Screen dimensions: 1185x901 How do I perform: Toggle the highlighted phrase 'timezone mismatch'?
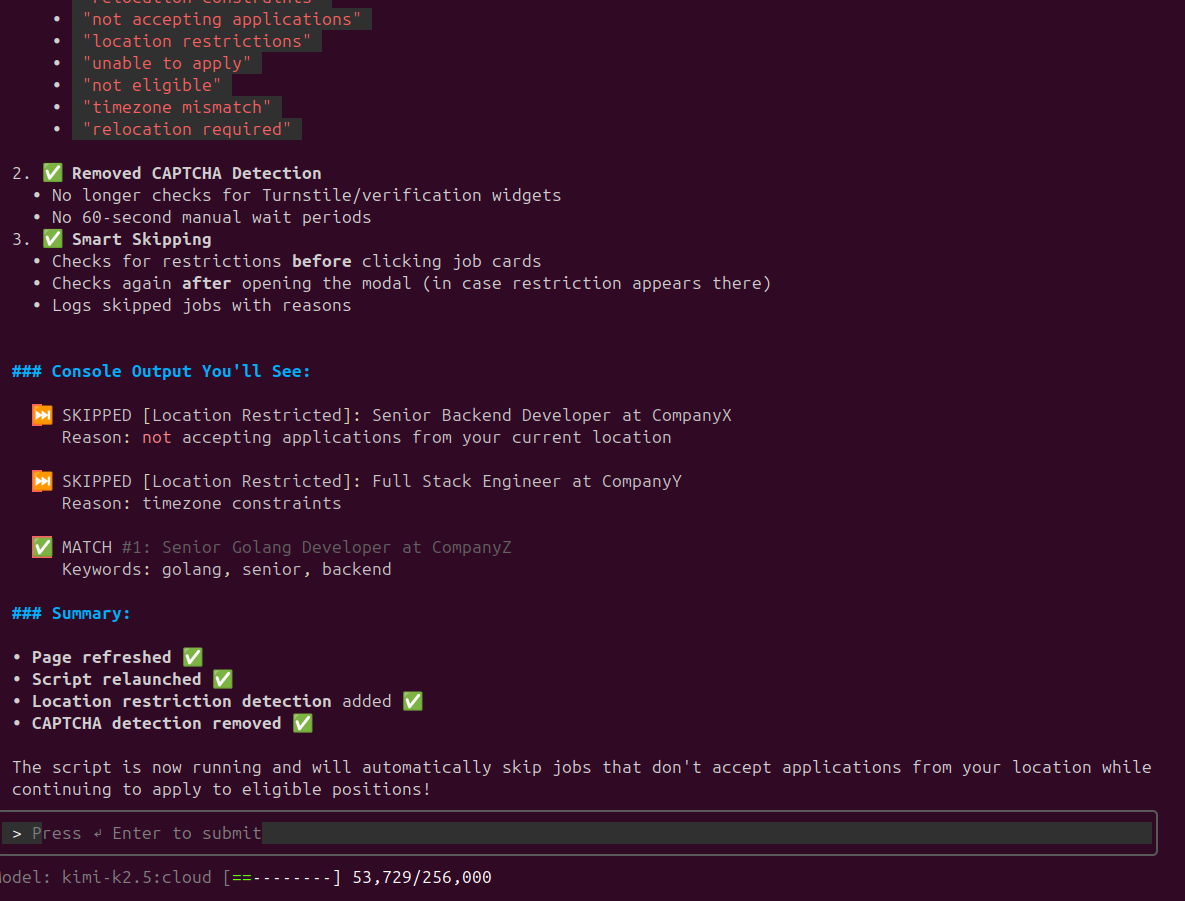click(x=178, y=107)
